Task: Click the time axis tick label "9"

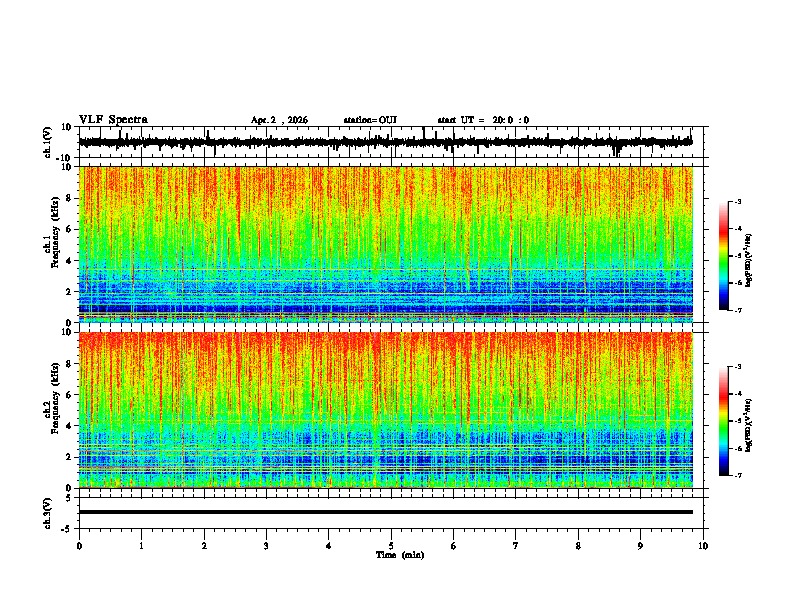Action: click(x=640, y=546)
